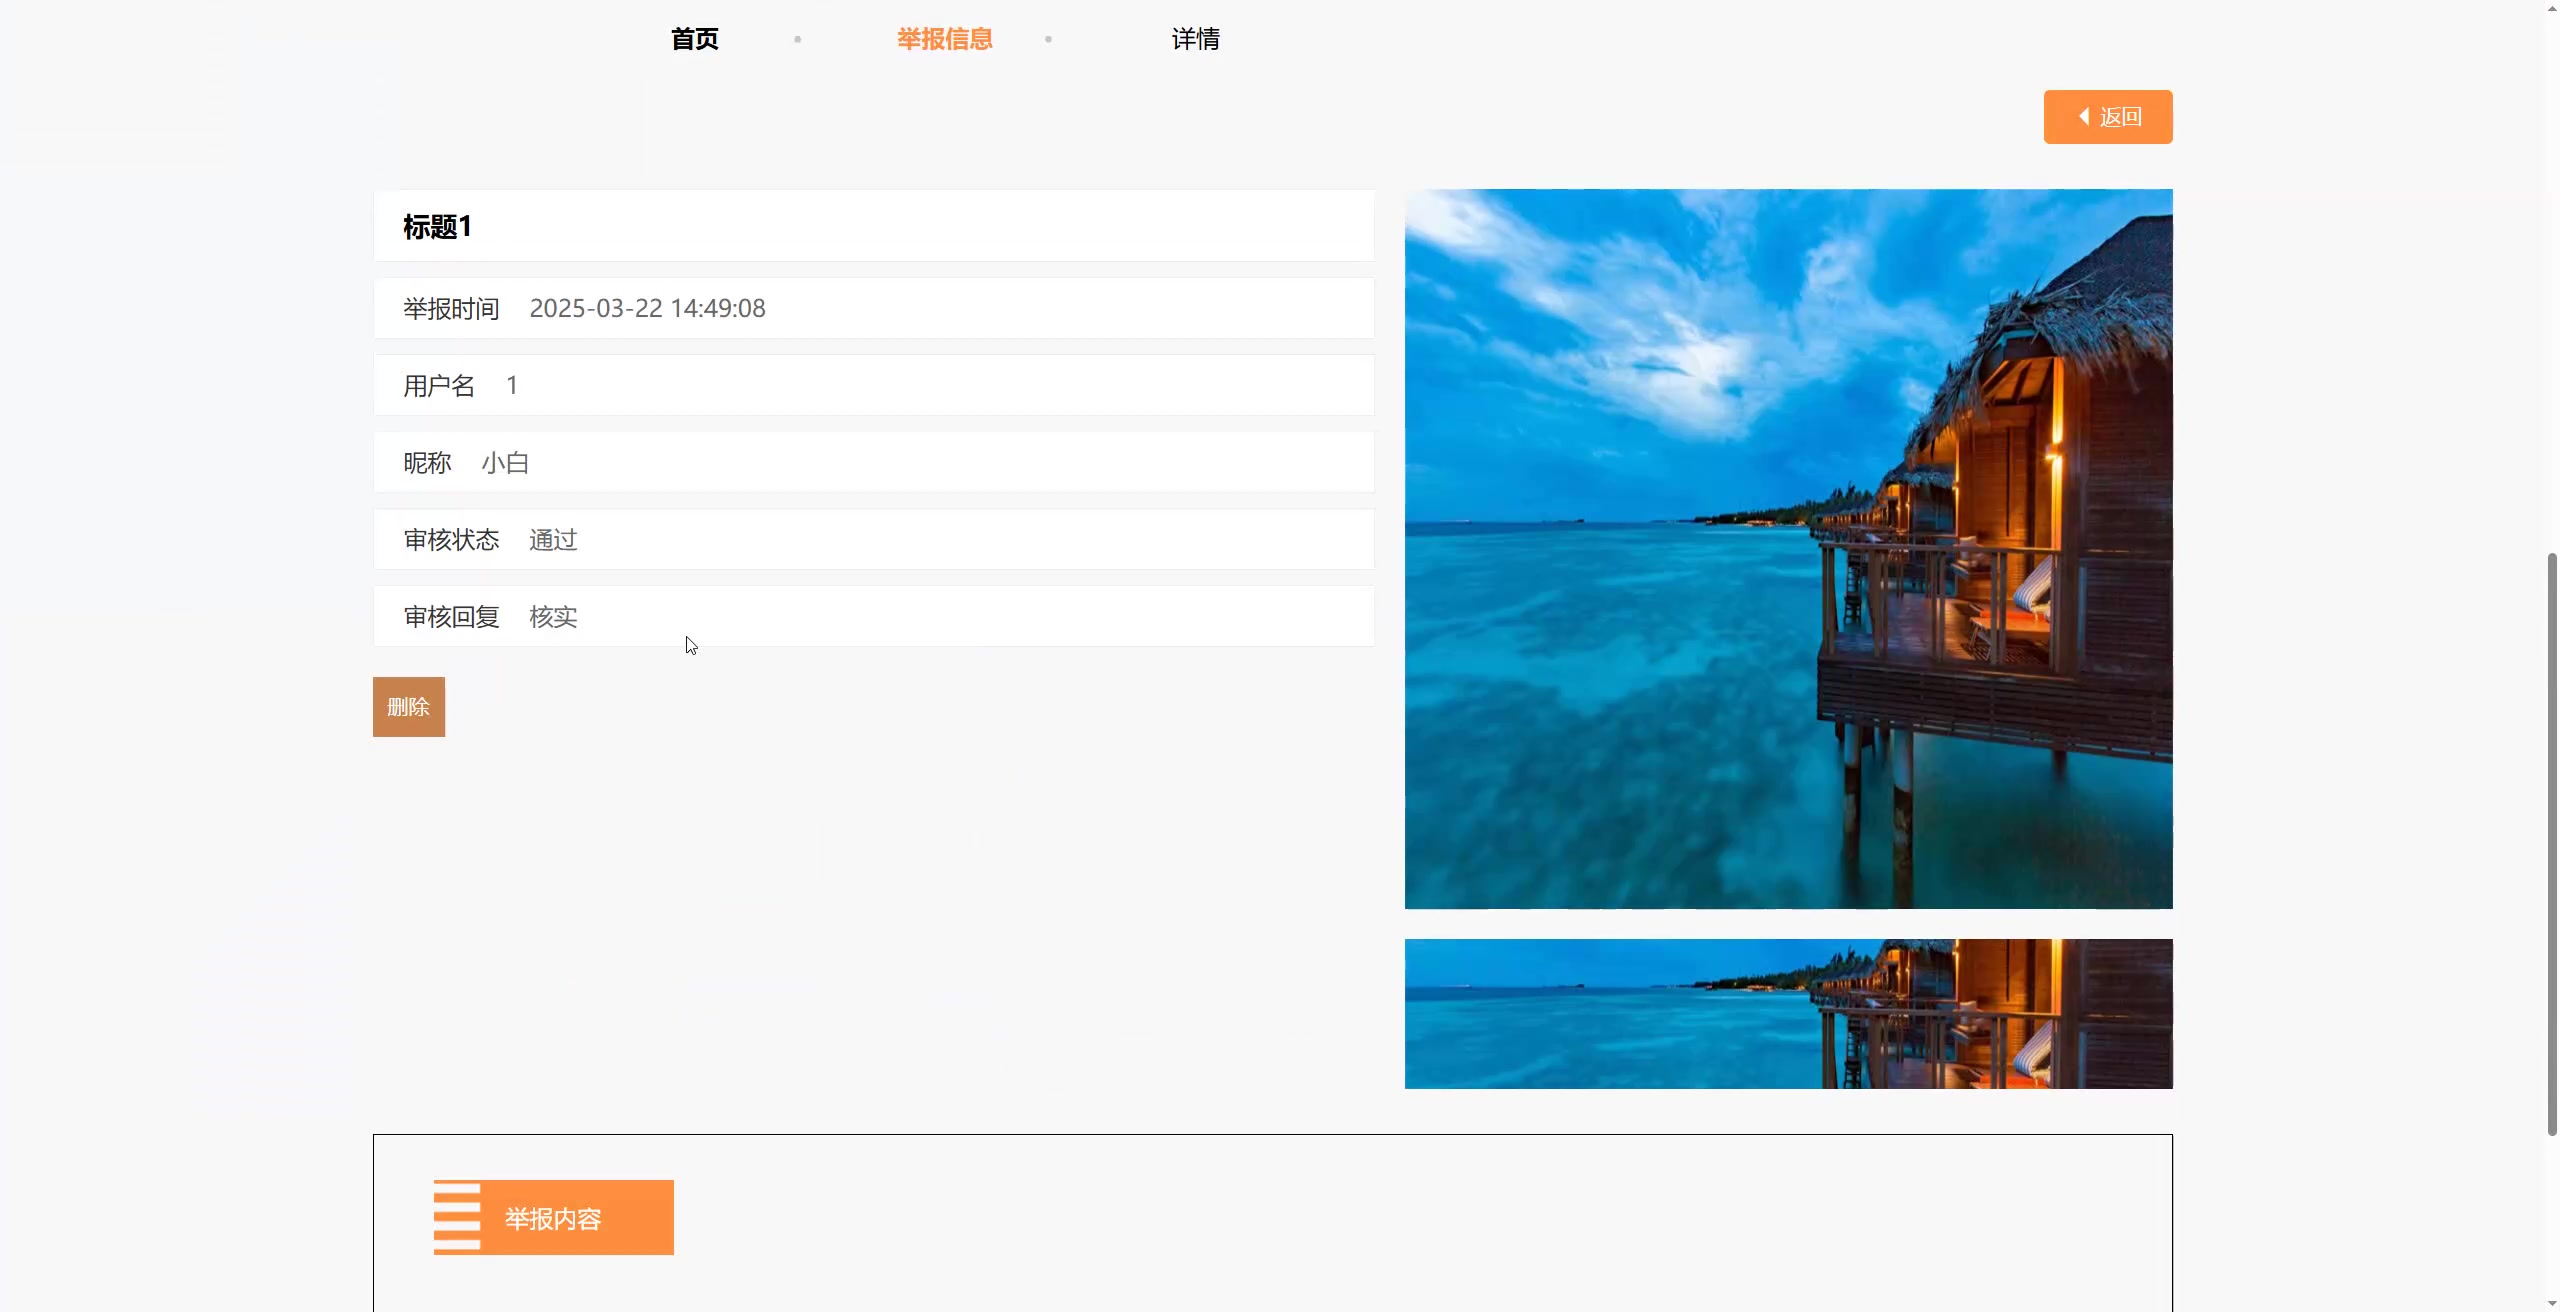Click the 标题1 title heading
This screenshot has height=1312, width=2560.
click(x=437, y=227)
